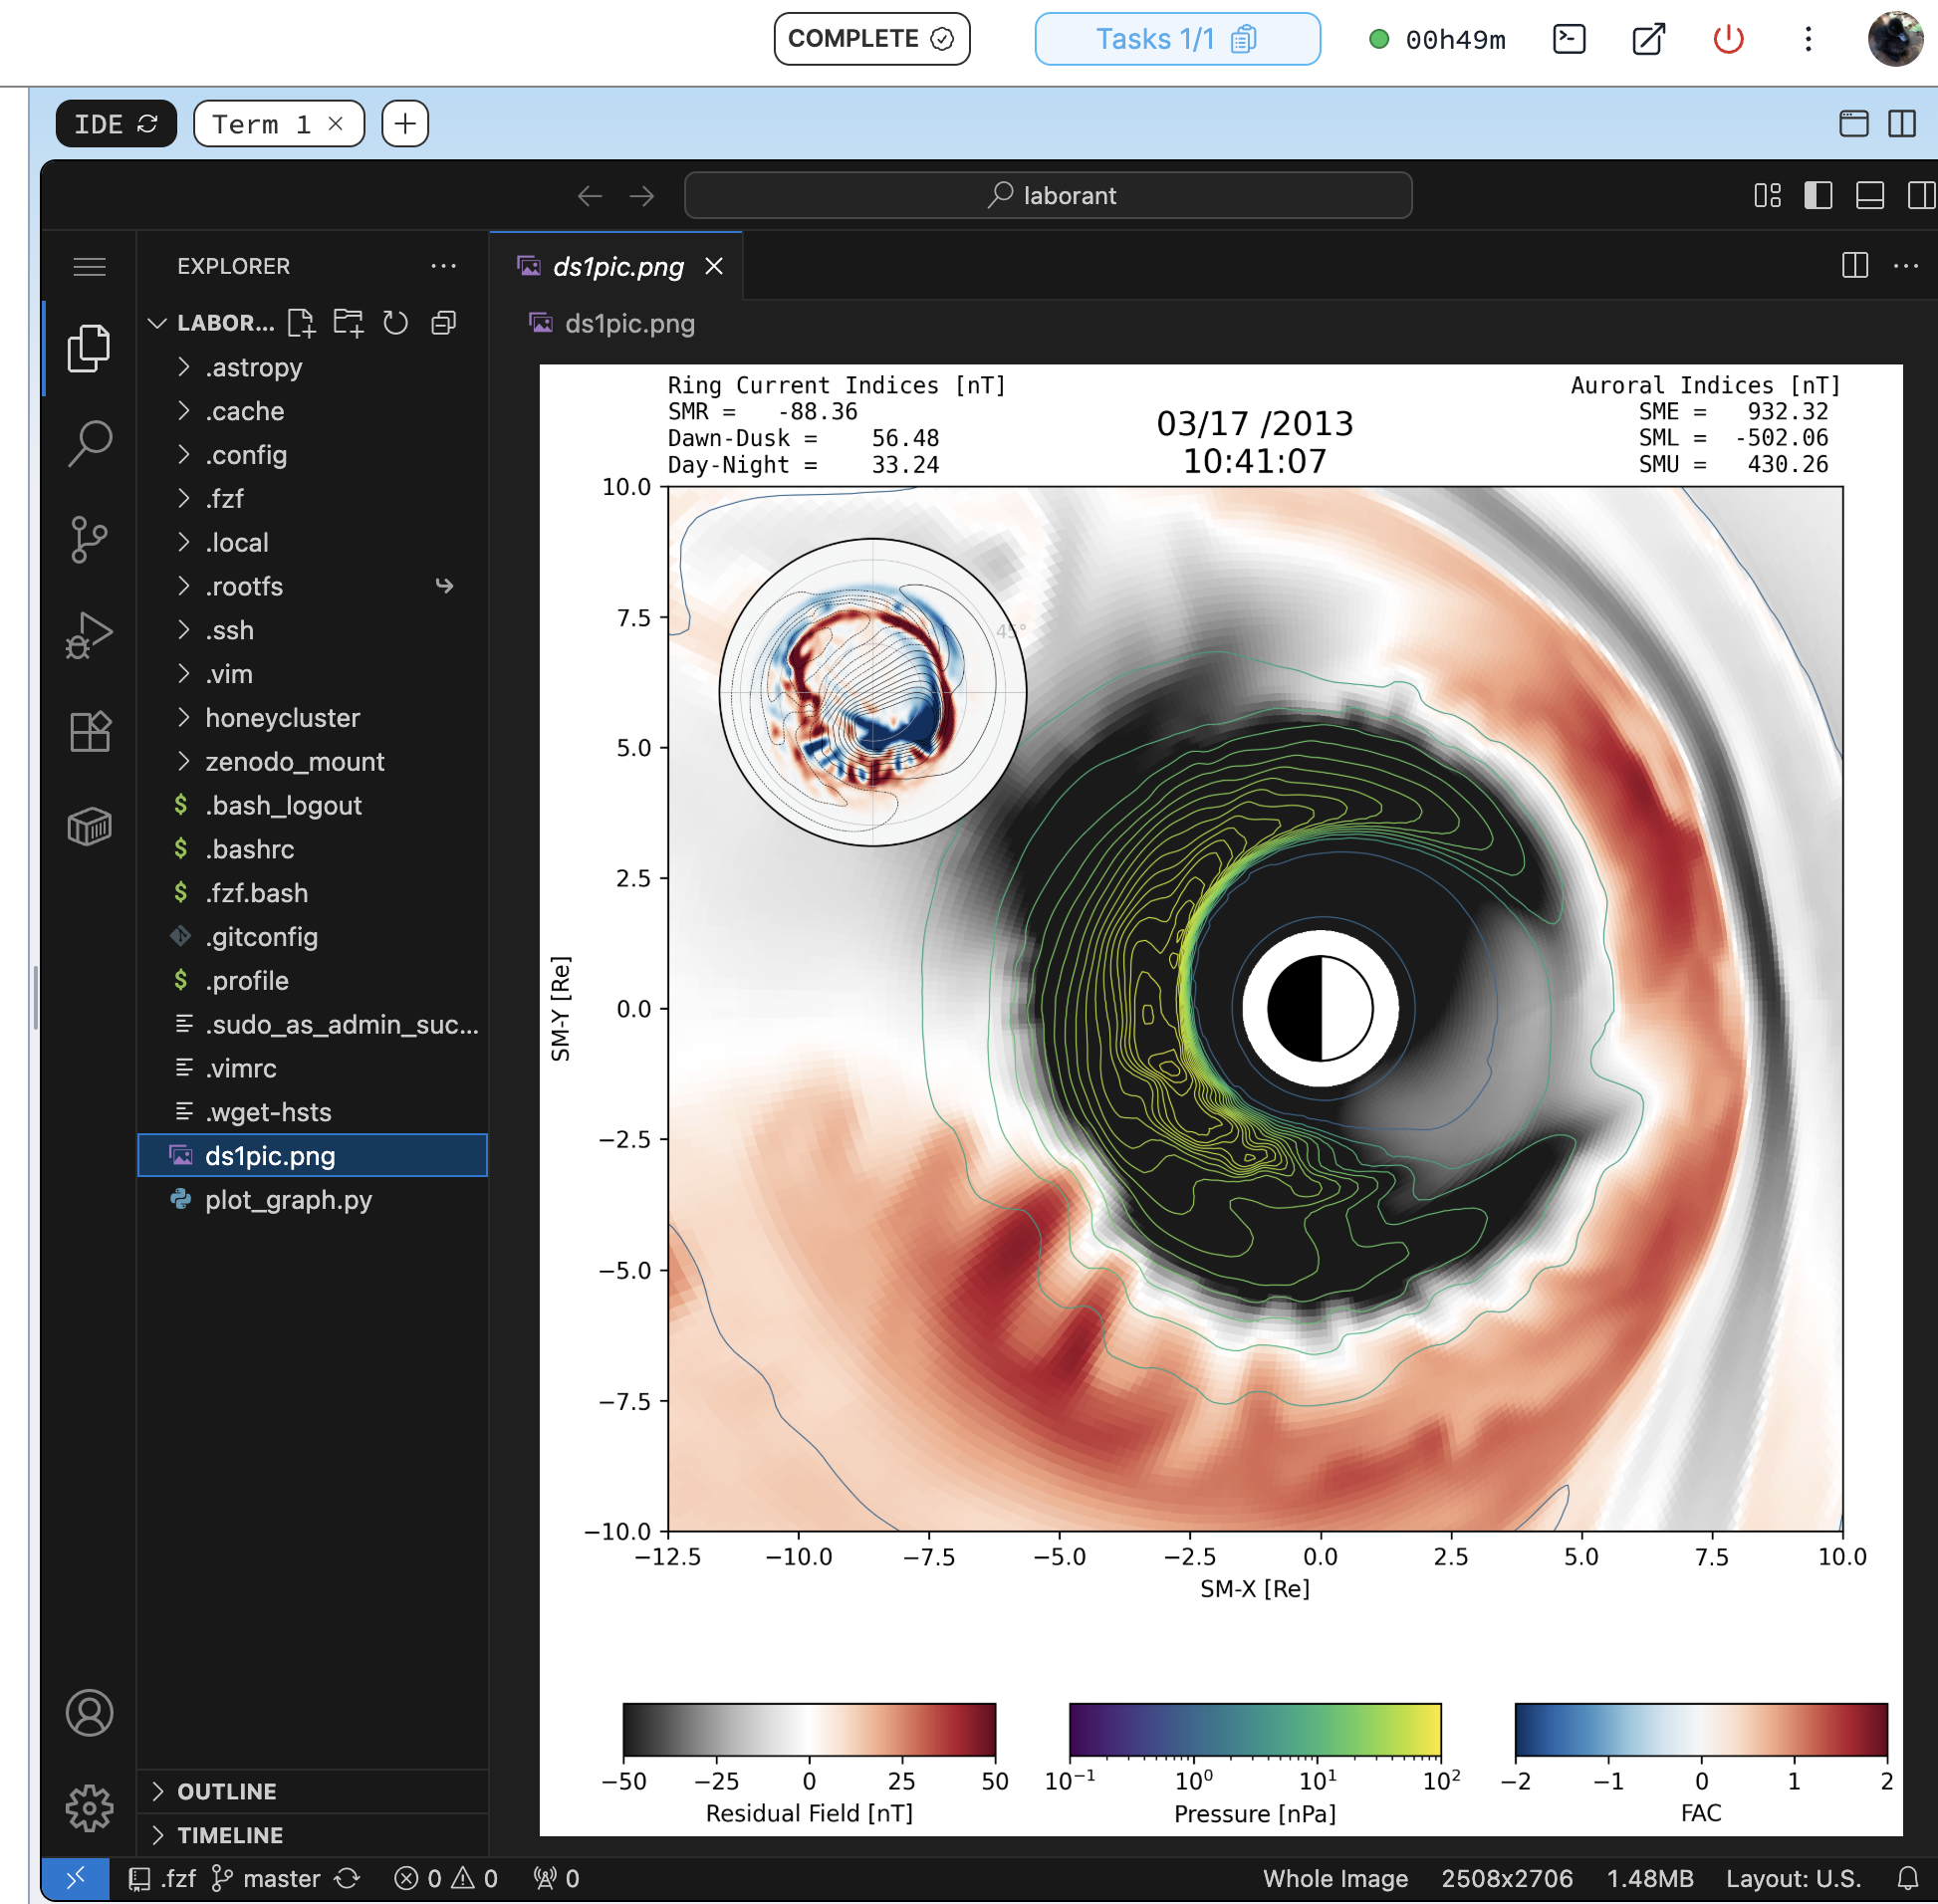Screen dimensions: 1938x1904
Task: Switch to the IDE tab
Action: [116, 123]
